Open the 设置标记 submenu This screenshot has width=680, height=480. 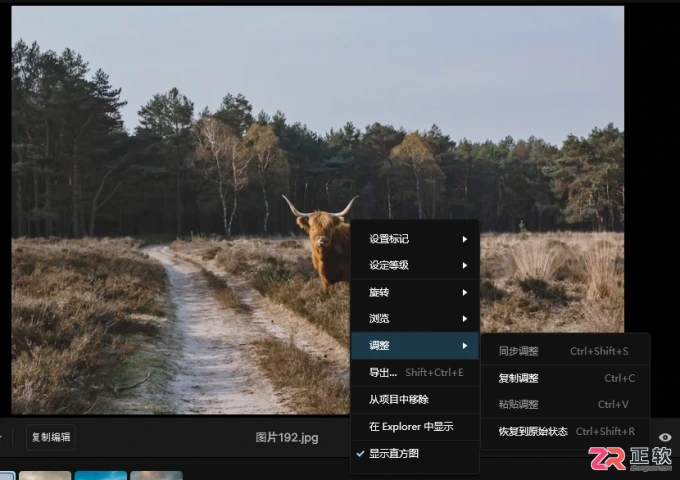[415, 239]
